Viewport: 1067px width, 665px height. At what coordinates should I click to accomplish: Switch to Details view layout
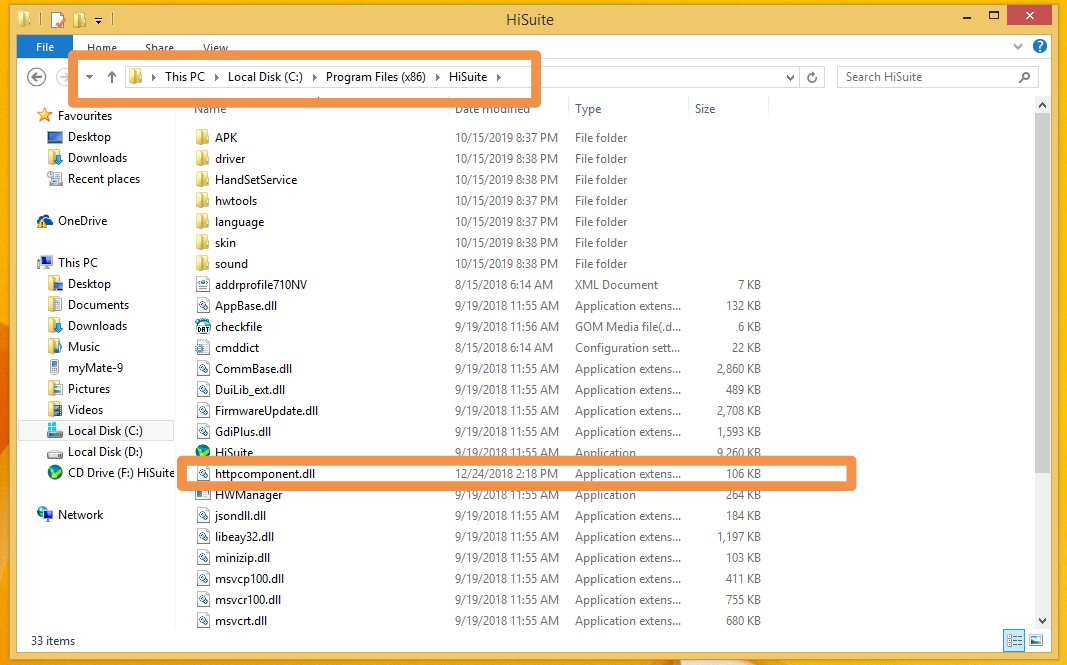point(1014,640)
